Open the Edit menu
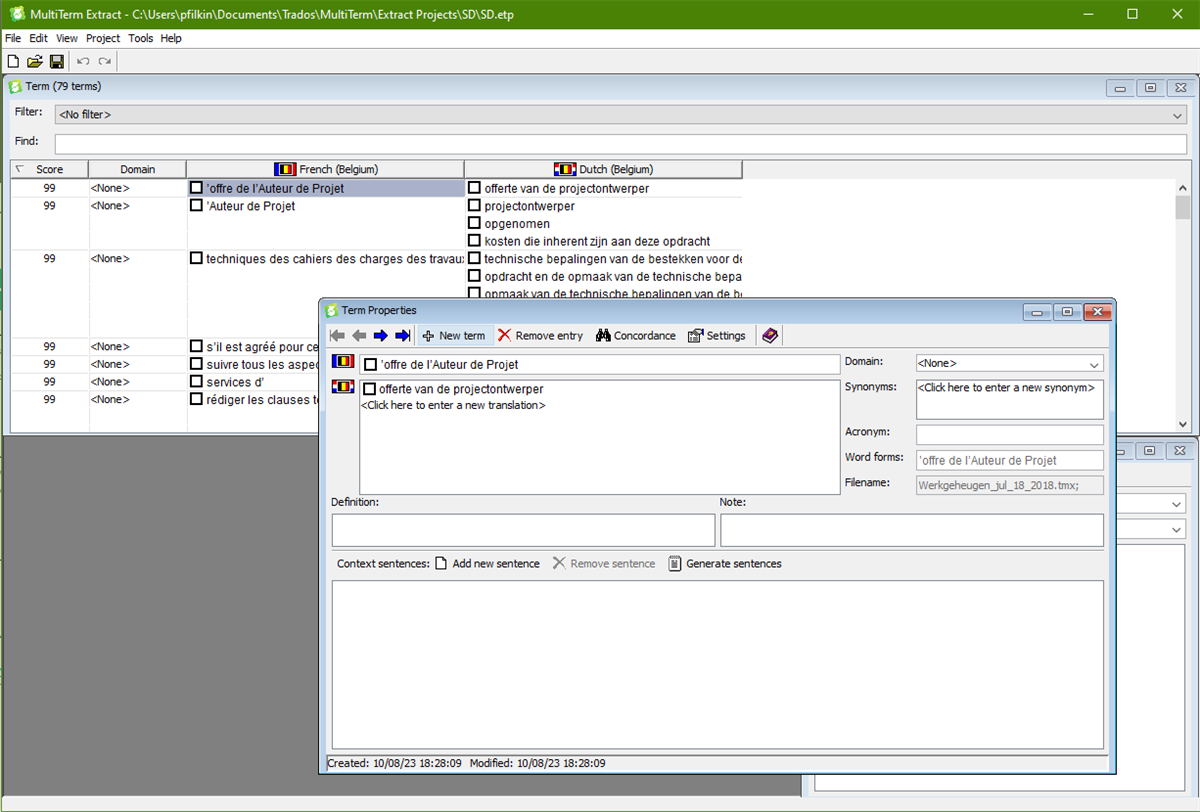This screenshot has height=812, width=1200. point(38,38)
